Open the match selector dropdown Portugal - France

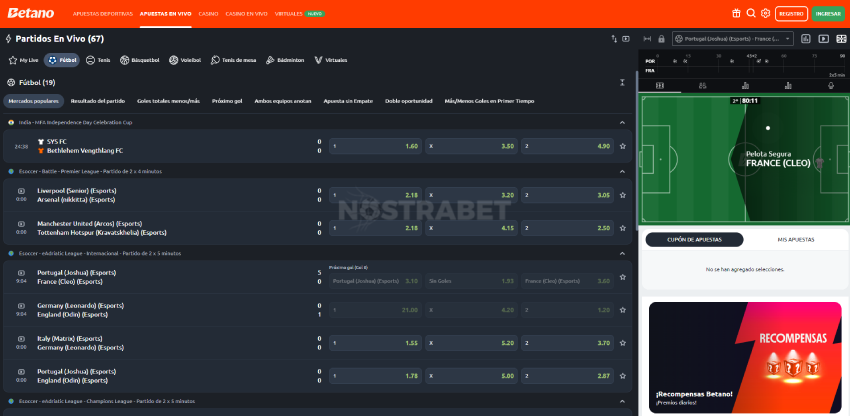point(733,39)
